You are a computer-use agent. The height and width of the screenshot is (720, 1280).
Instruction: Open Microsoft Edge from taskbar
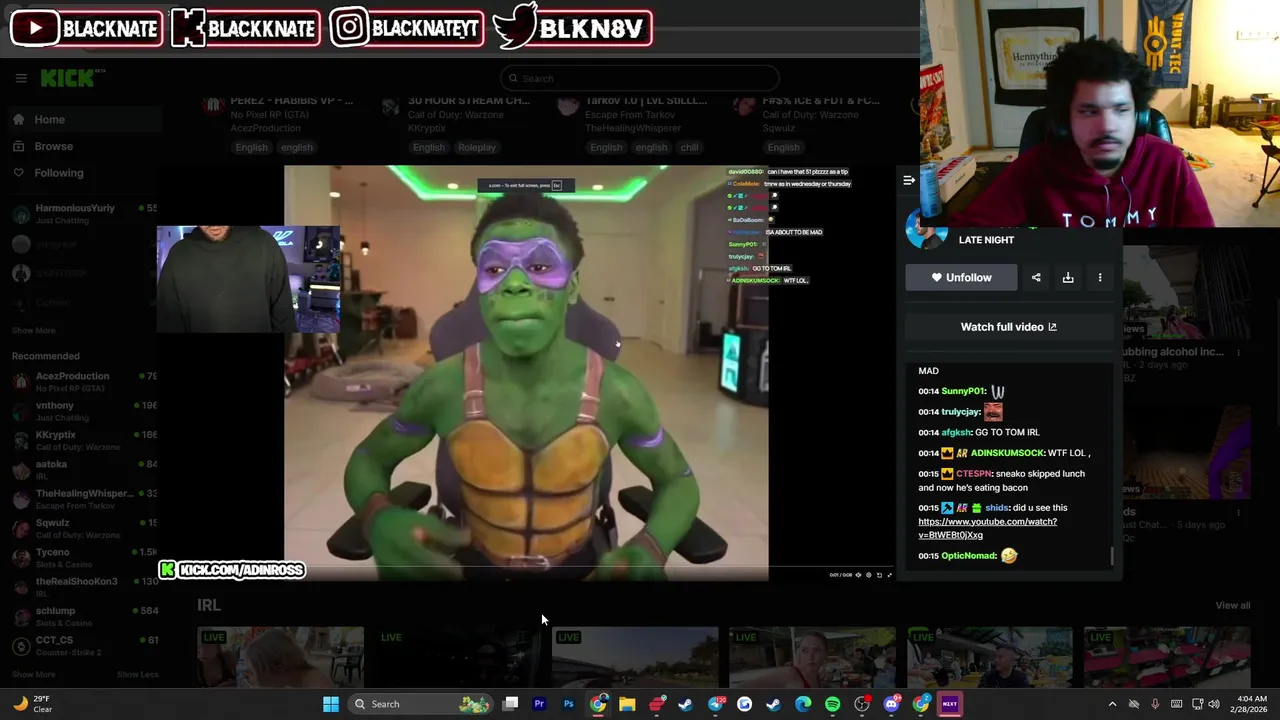(x=803, y=704)
